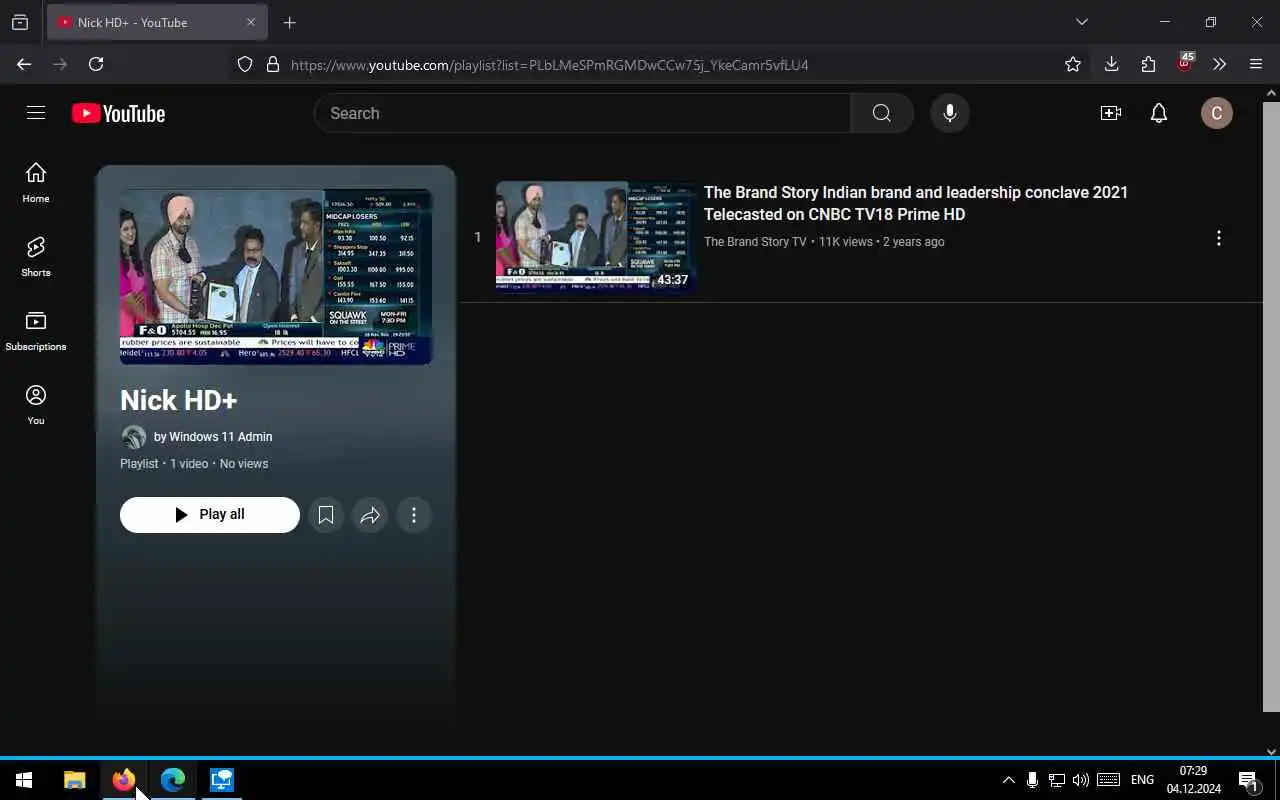Show hidden system tray icons
Image resolution: width=1280 pixels, height=800 pixels.
click(1008, 780)
